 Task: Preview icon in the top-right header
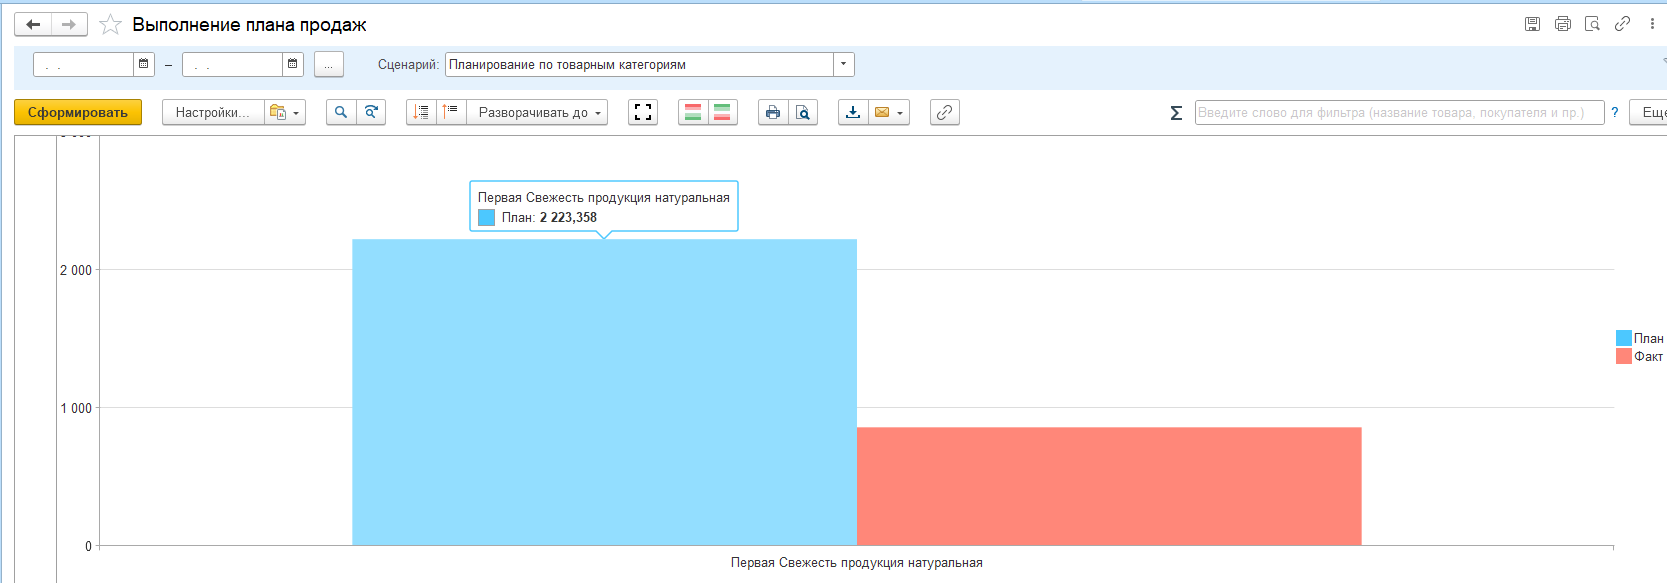pos(1592,24)
